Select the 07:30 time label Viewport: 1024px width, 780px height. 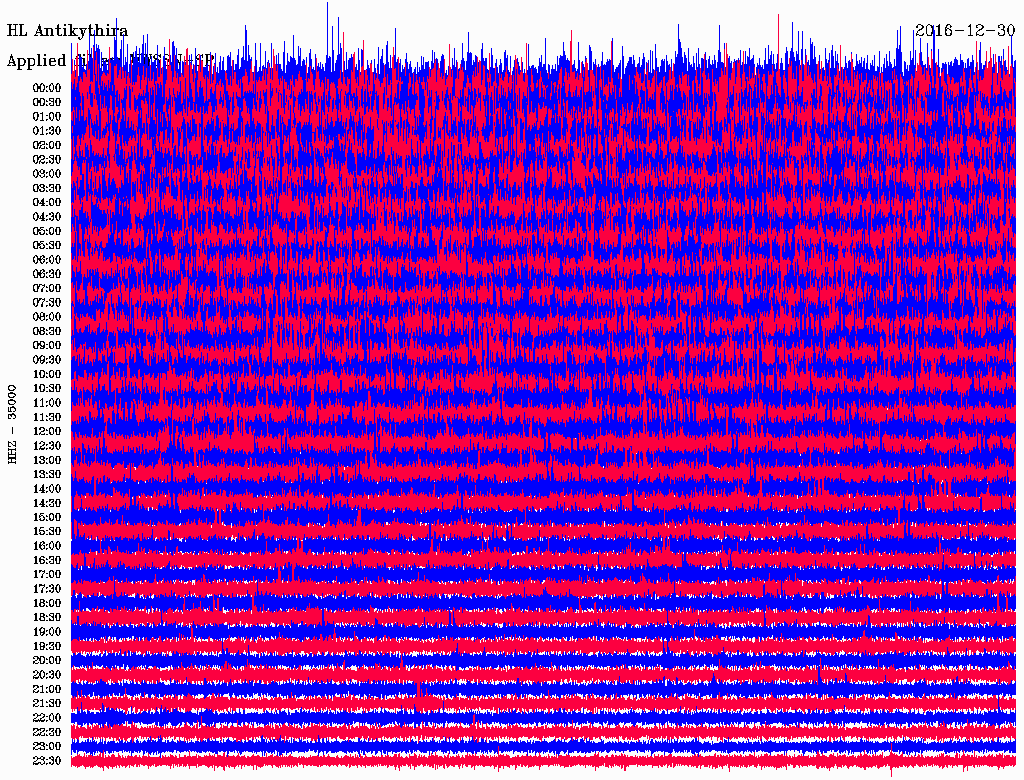pos(46,303)
